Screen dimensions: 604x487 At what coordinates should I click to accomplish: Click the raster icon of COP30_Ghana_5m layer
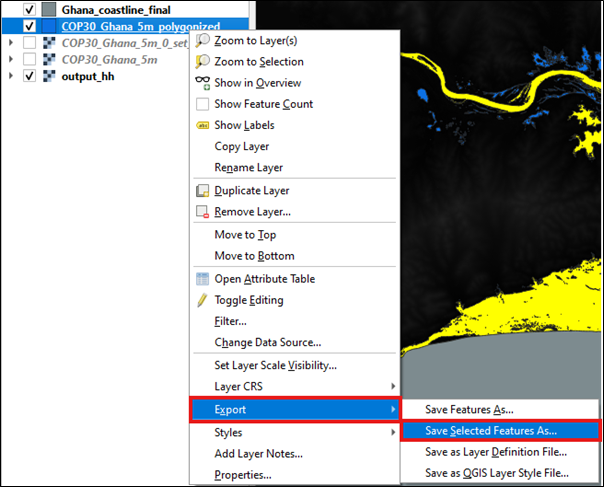point(49,59)
